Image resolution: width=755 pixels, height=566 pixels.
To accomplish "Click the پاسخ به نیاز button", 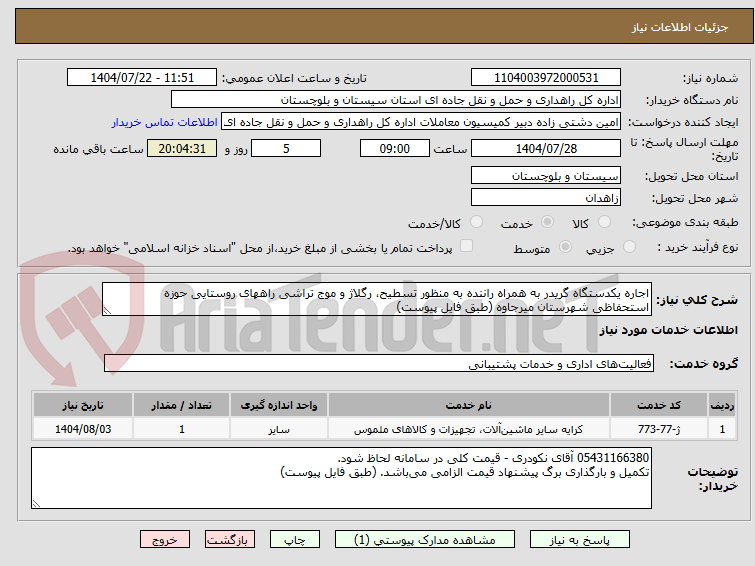I will [580, 540].
